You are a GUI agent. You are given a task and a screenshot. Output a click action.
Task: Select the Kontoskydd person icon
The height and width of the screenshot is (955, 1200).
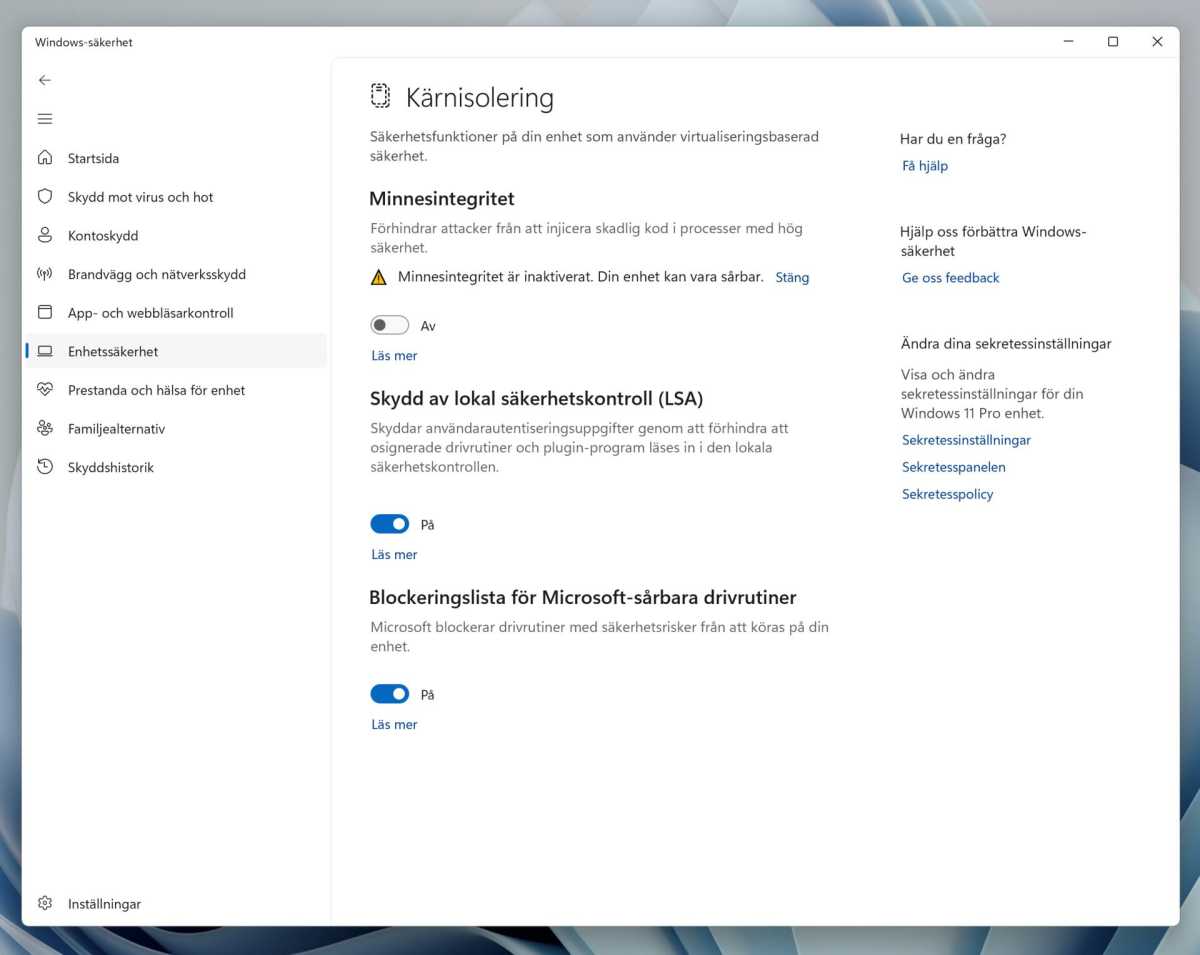tap(44, 235)
